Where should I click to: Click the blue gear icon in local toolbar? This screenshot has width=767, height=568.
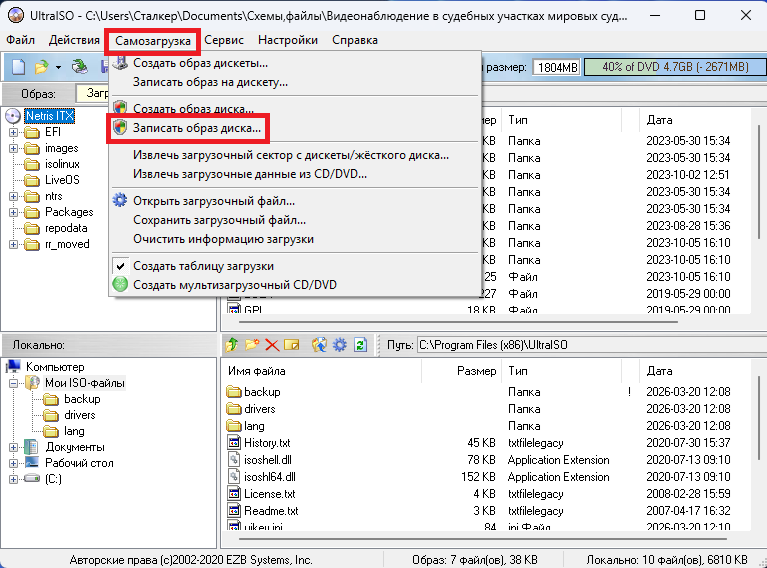click(339, 345)
